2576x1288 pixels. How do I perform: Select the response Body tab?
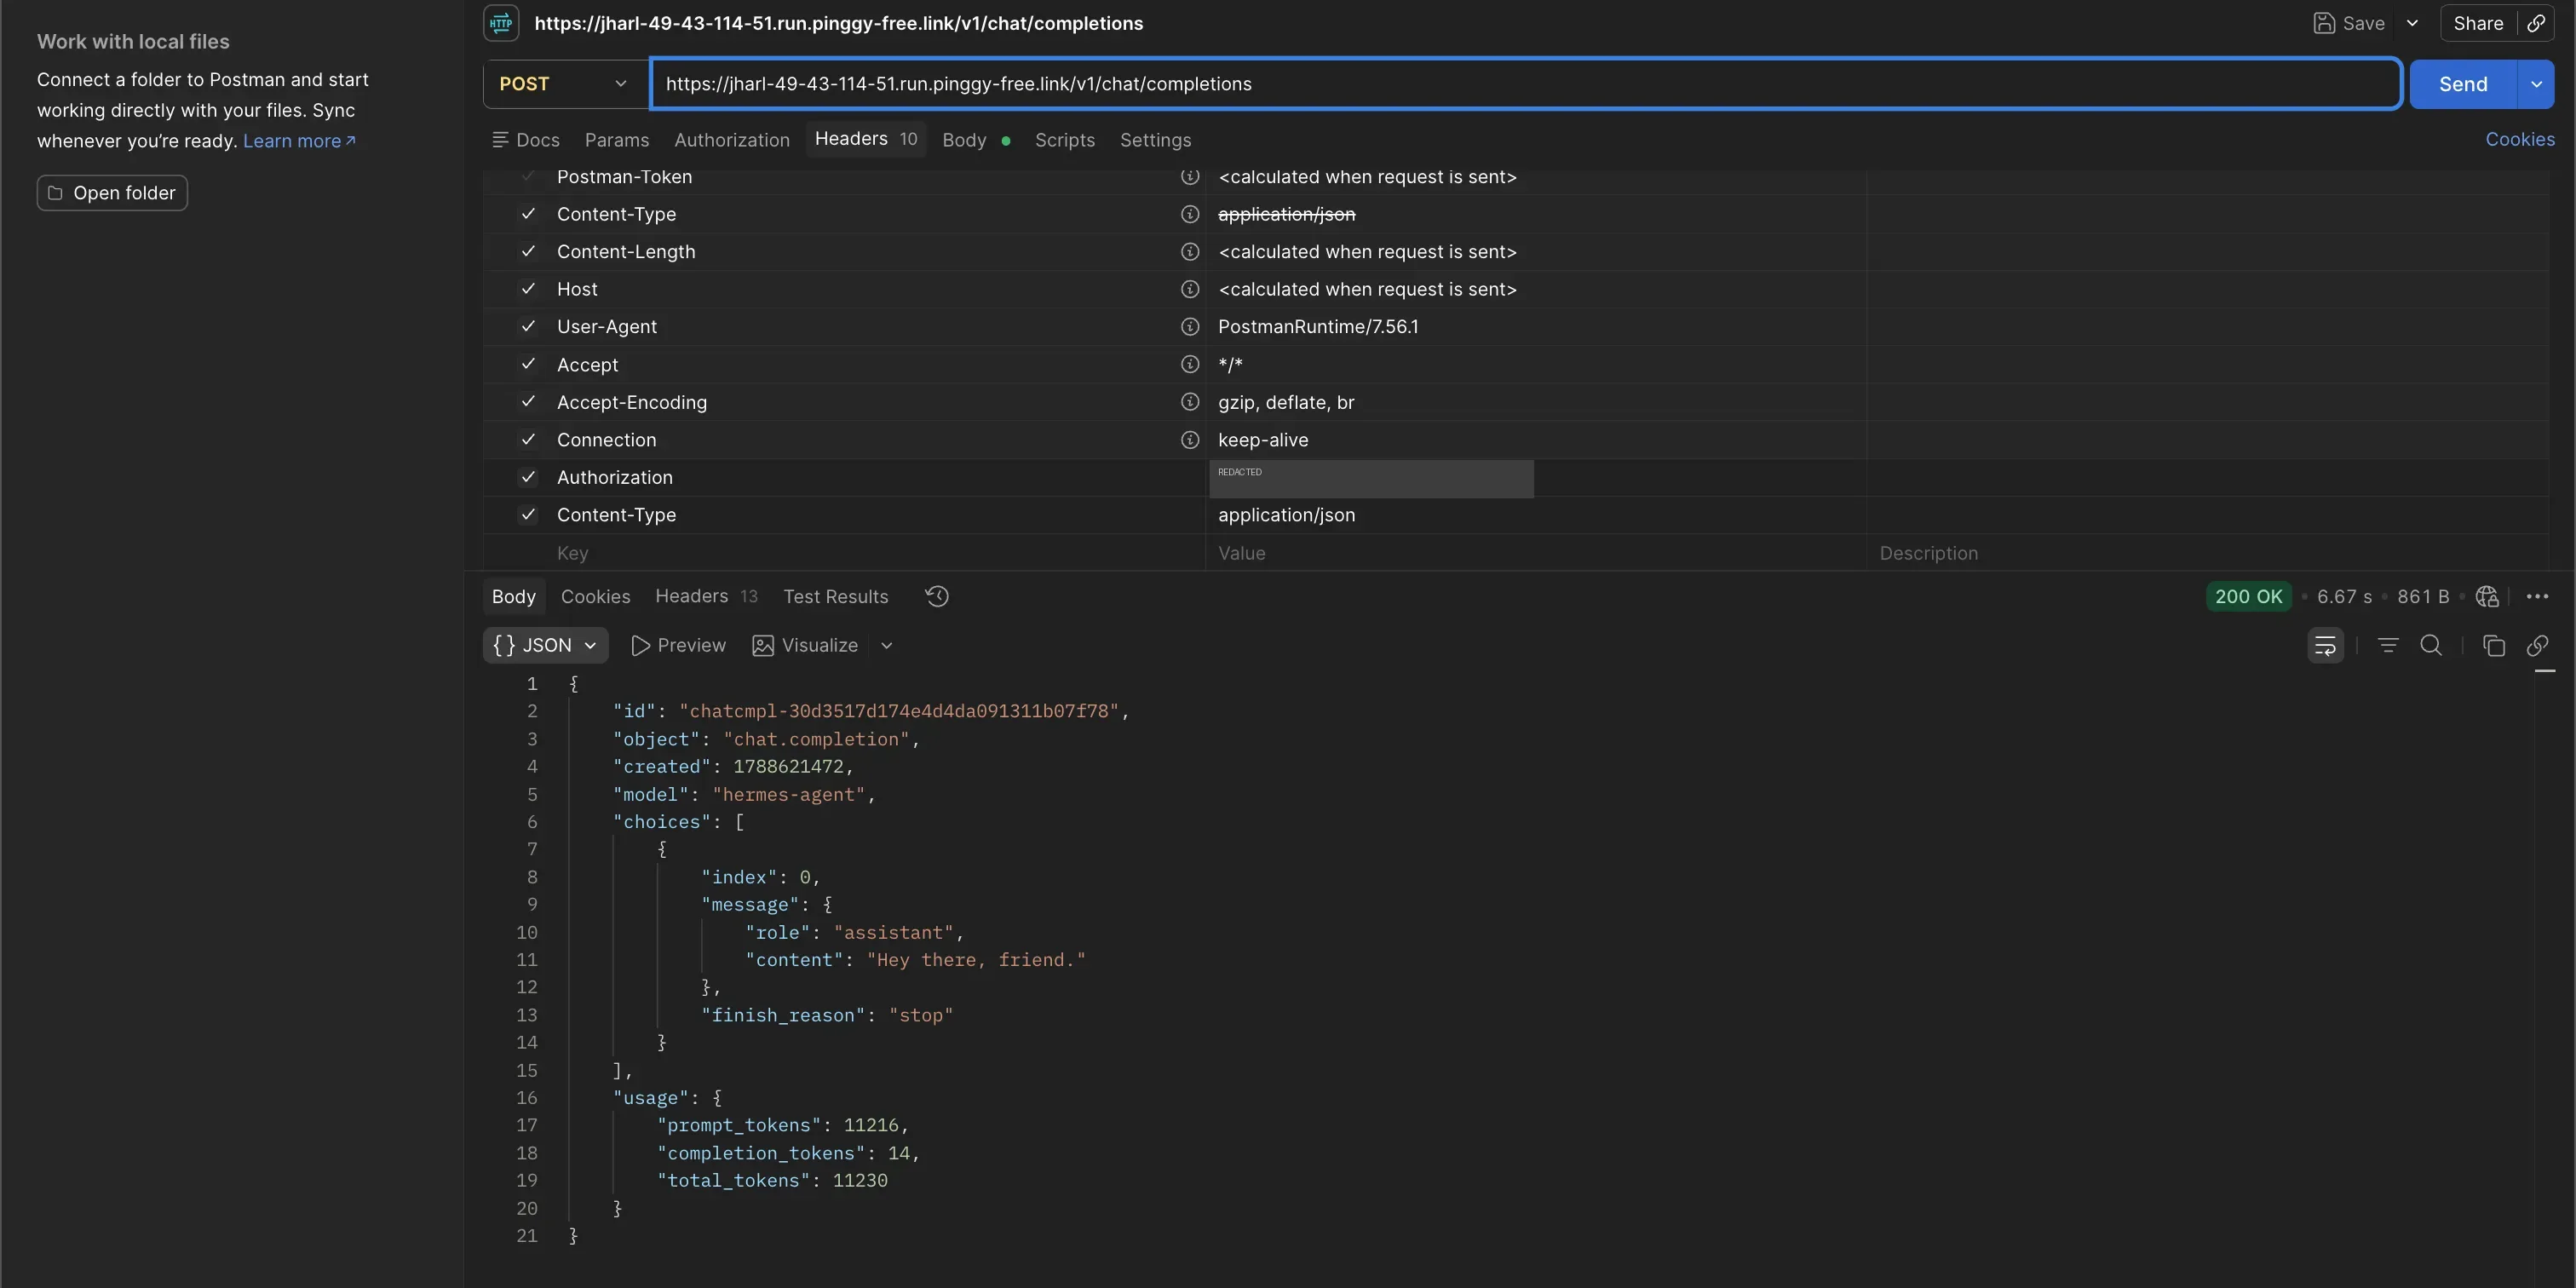(514, 597)
